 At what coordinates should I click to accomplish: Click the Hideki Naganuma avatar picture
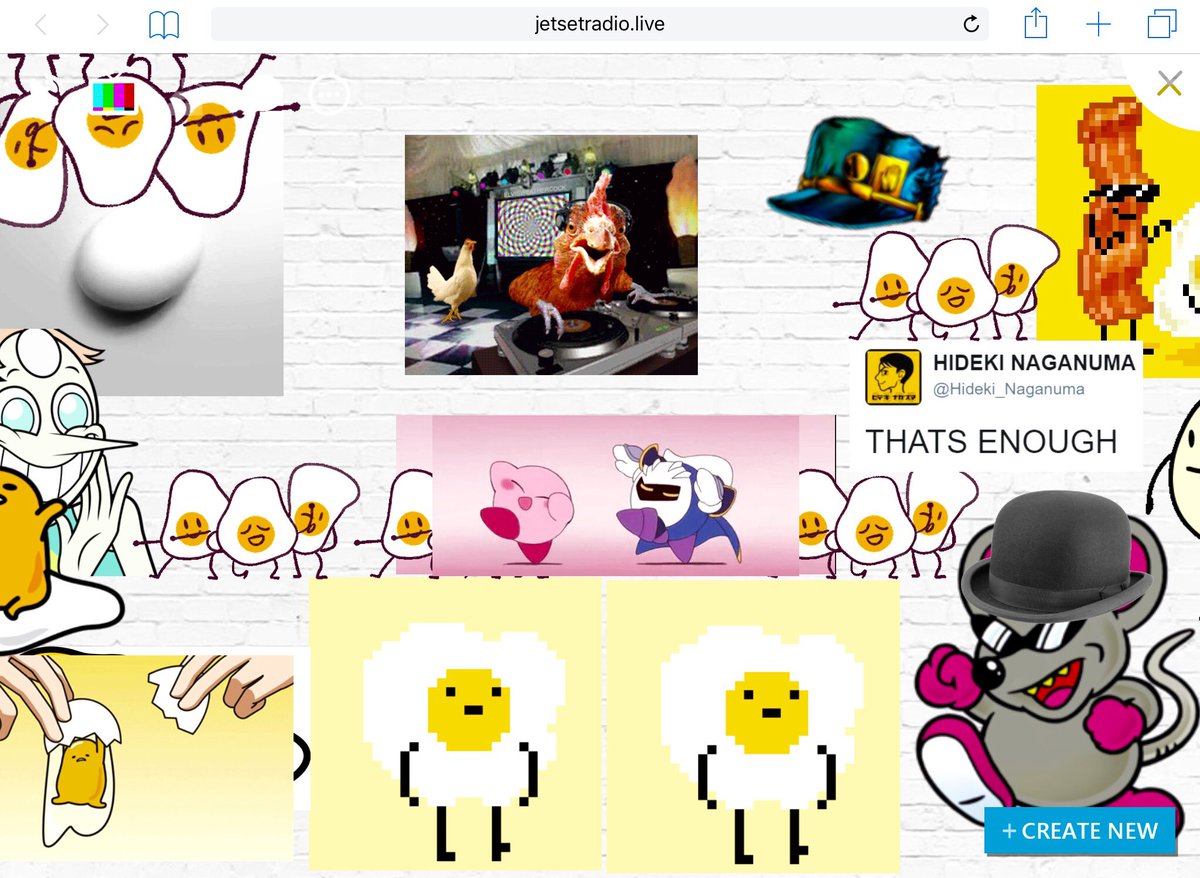(892, 377)
